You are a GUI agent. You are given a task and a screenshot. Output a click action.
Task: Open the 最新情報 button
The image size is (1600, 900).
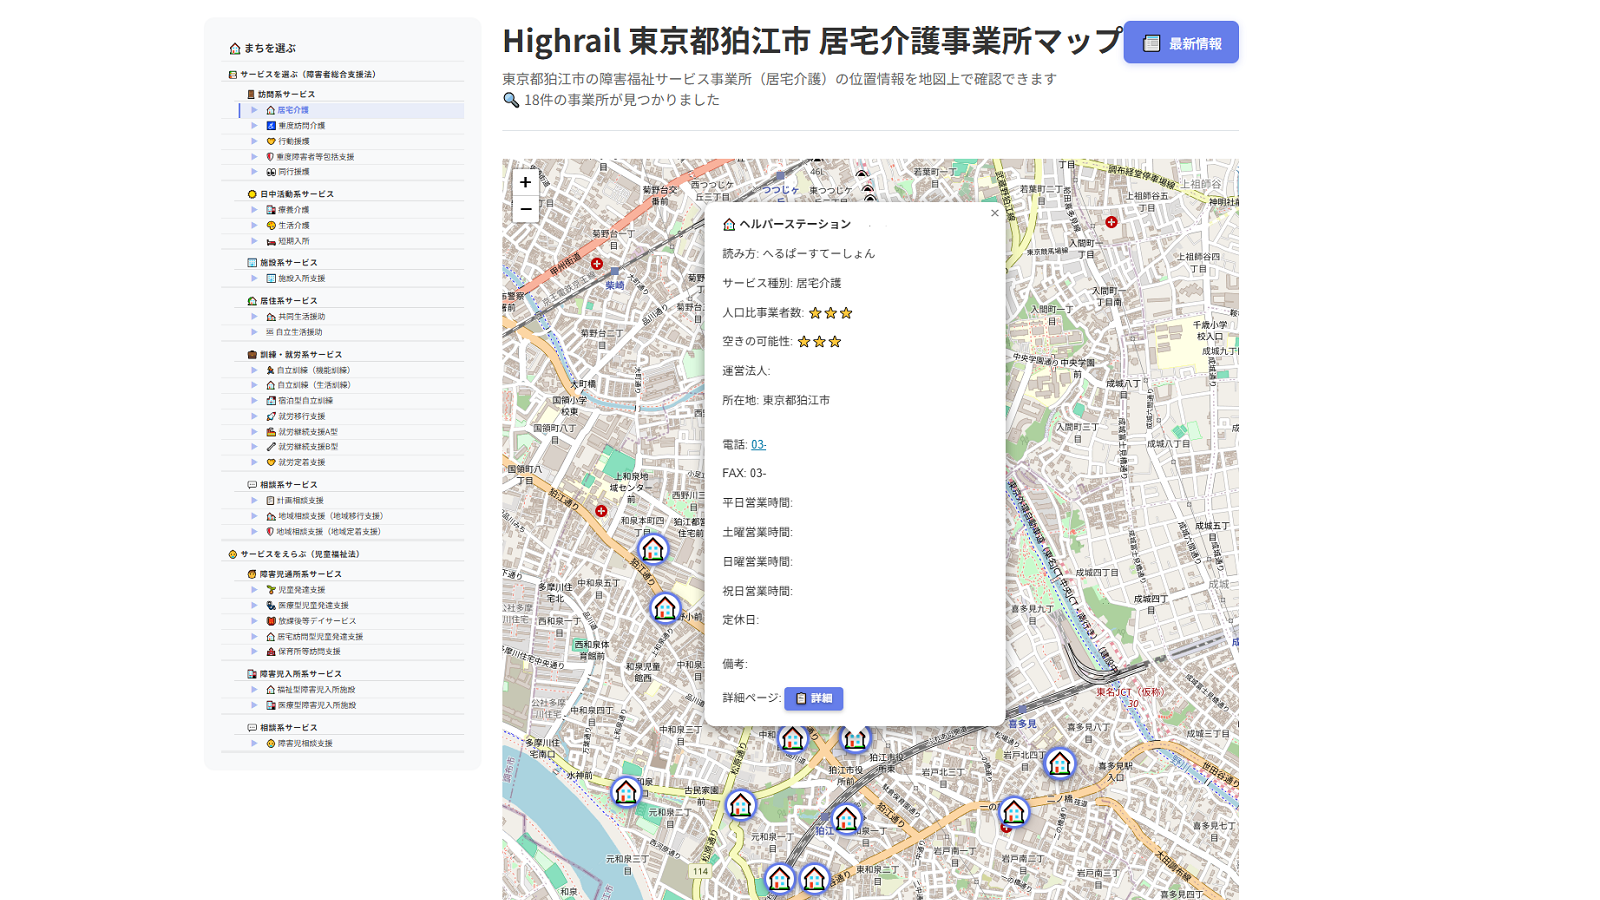(x=1181, y=43)
